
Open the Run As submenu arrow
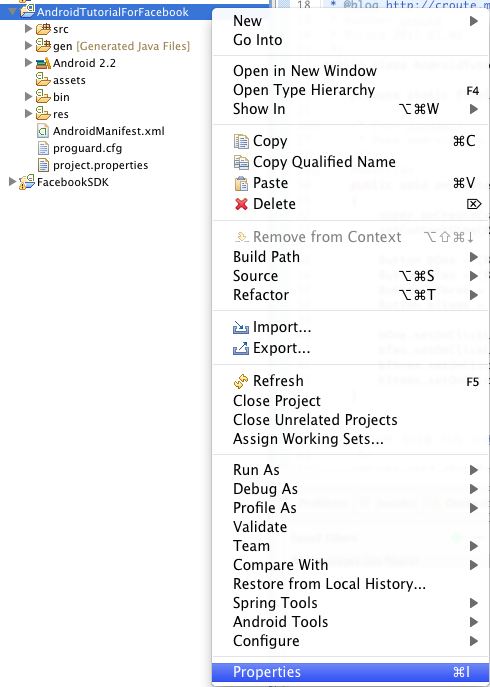coord(474,470)
